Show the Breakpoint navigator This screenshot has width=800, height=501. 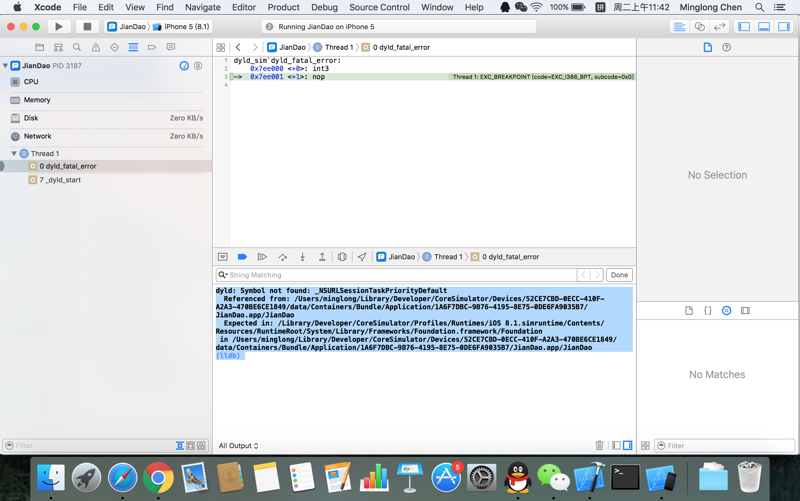coord(152,47)
